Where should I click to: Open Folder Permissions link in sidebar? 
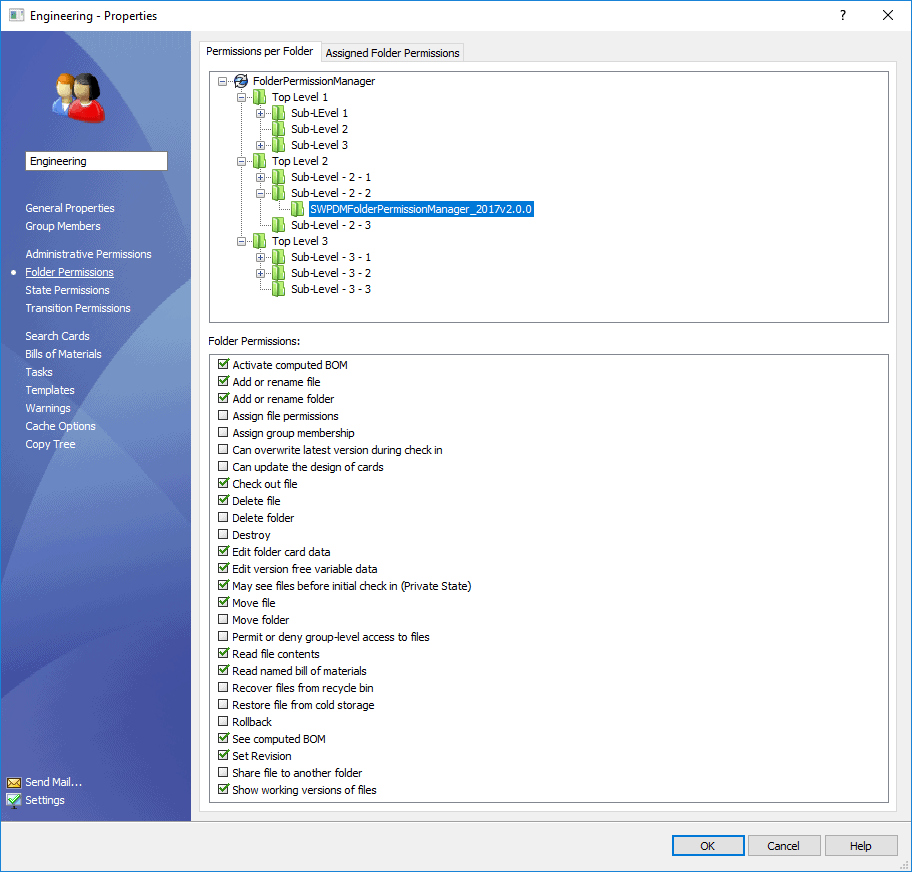click(69, 272)
